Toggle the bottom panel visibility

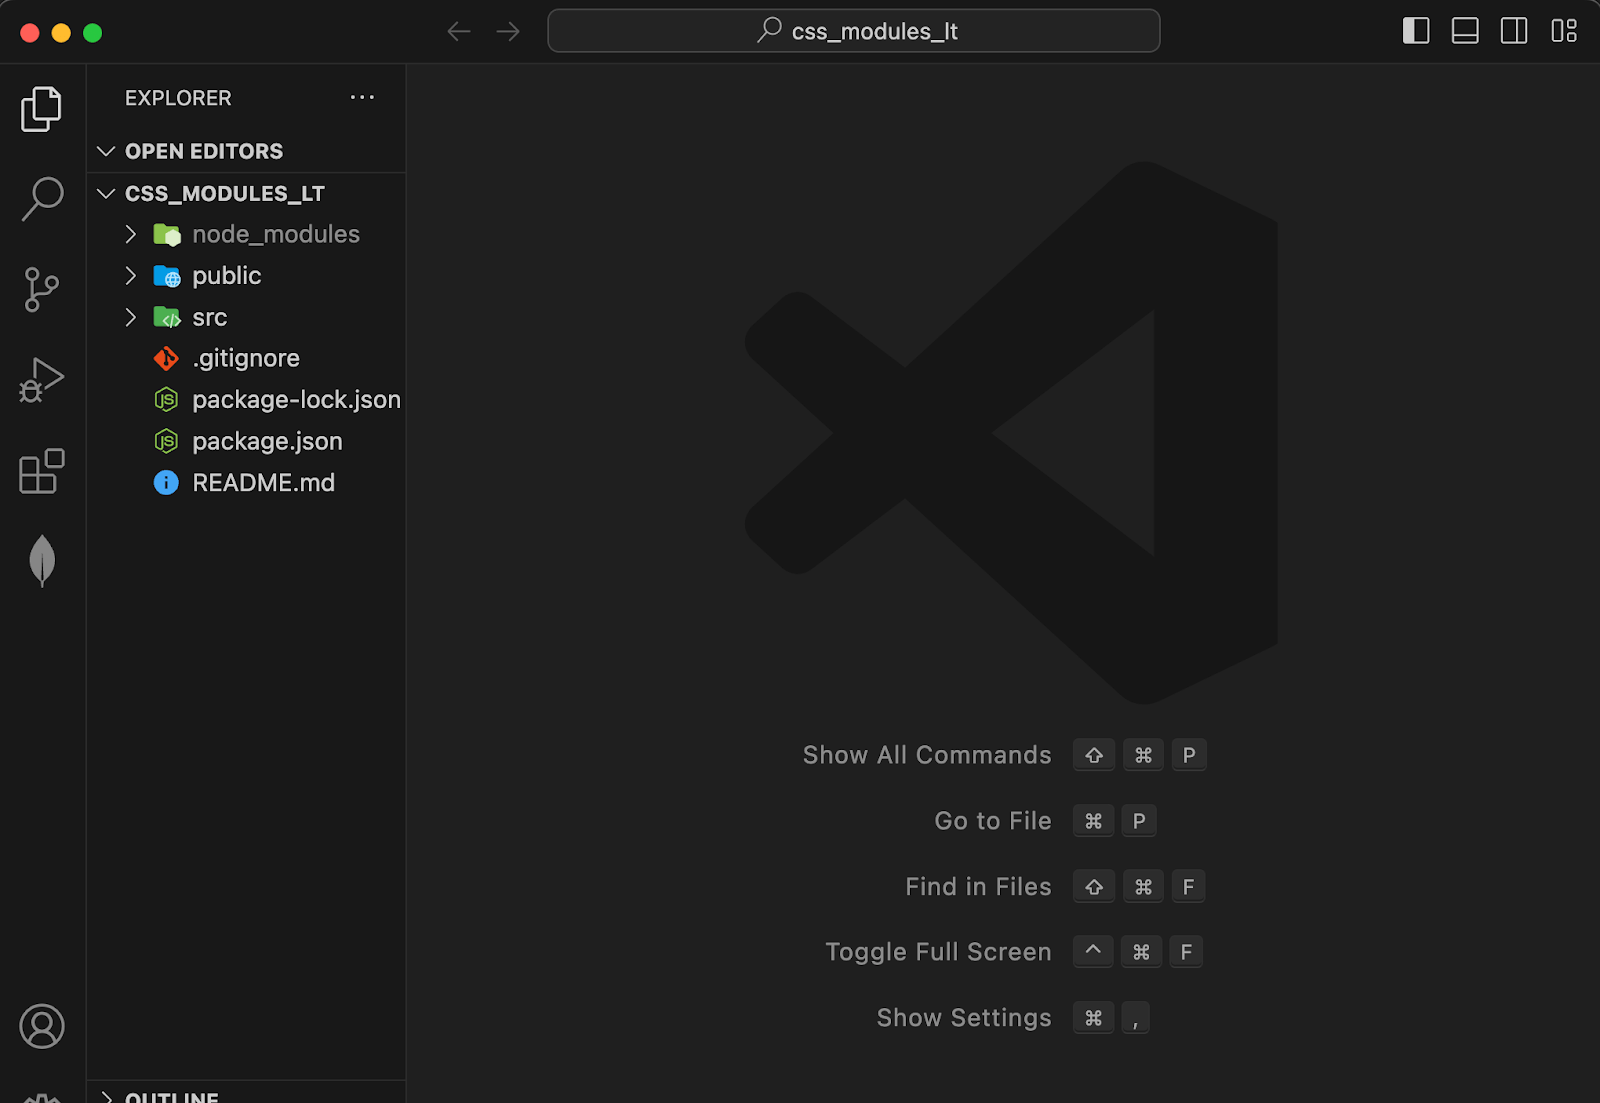[x=1464, y=30]
